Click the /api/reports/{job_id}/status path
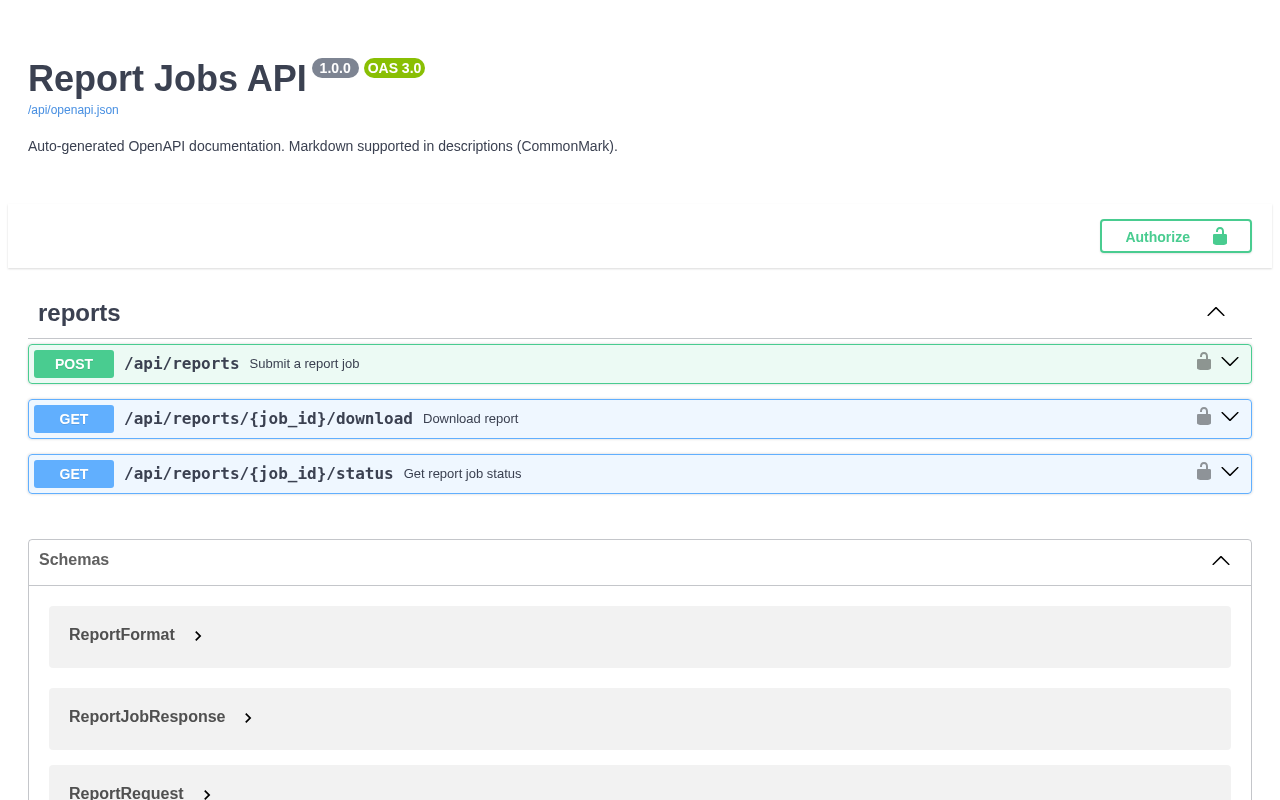 click(258, 474)
